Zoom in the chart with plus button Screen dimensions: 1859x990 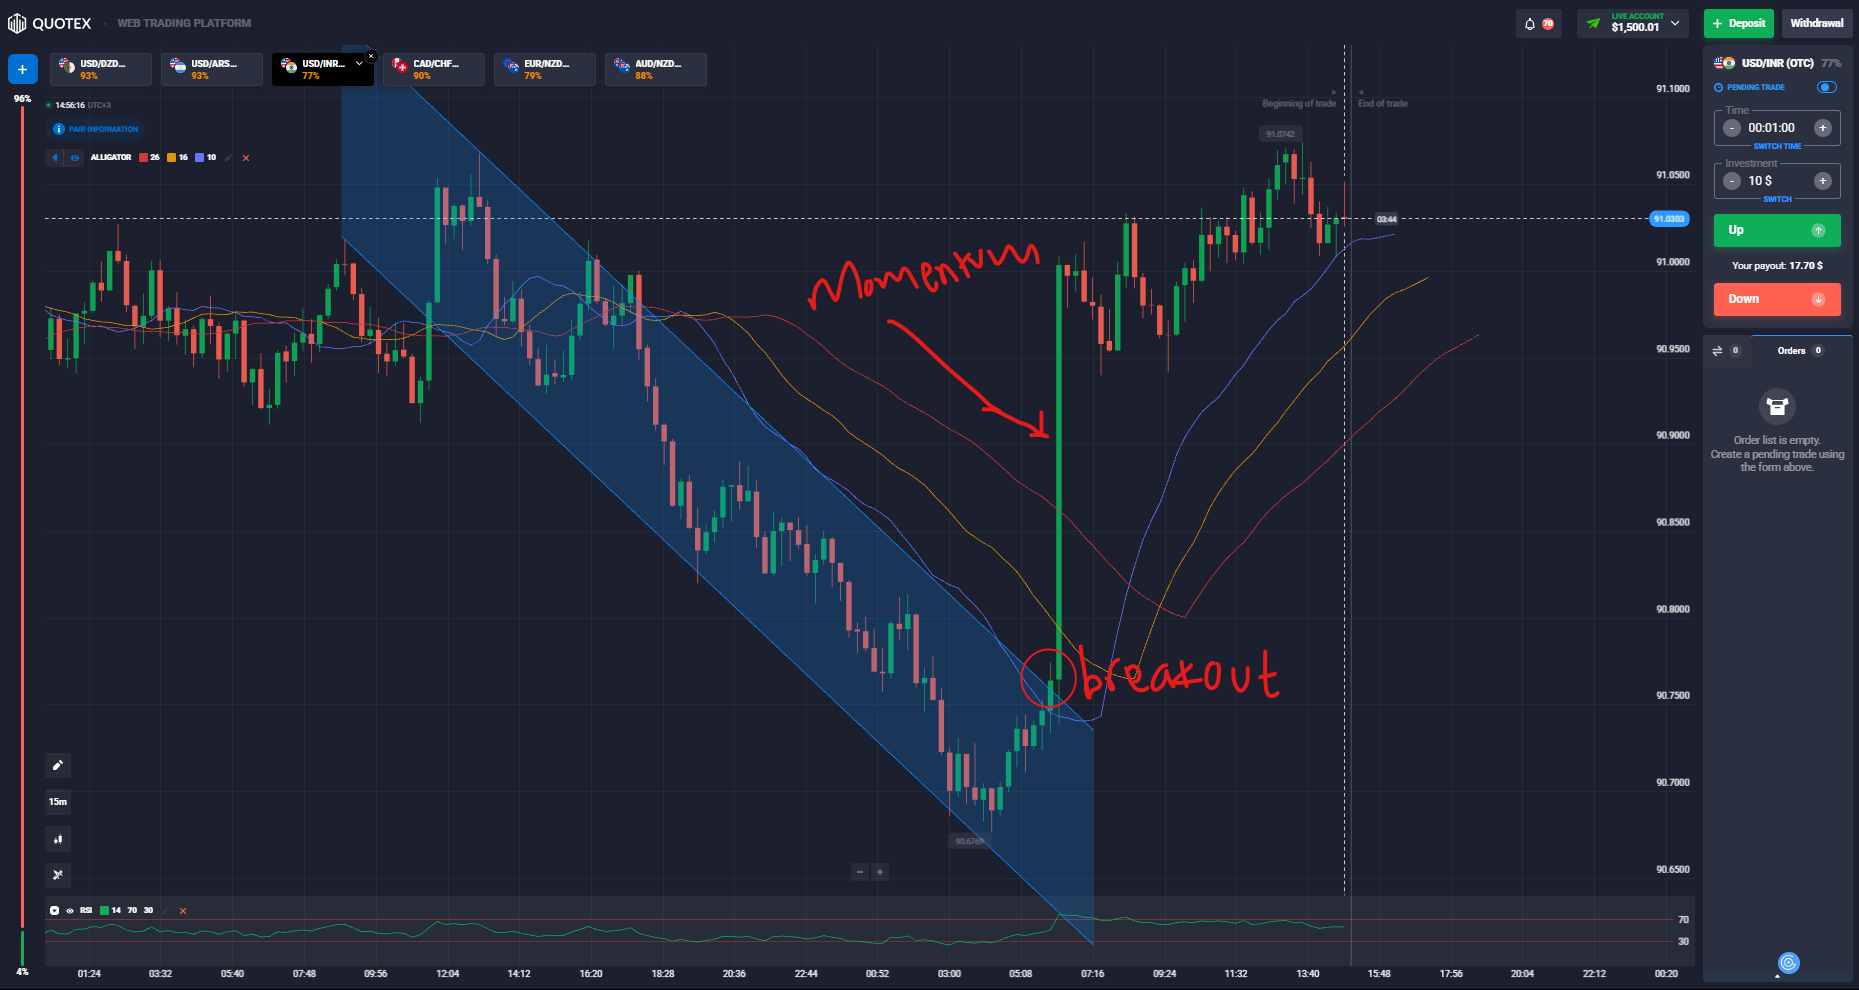coord(880,872)
